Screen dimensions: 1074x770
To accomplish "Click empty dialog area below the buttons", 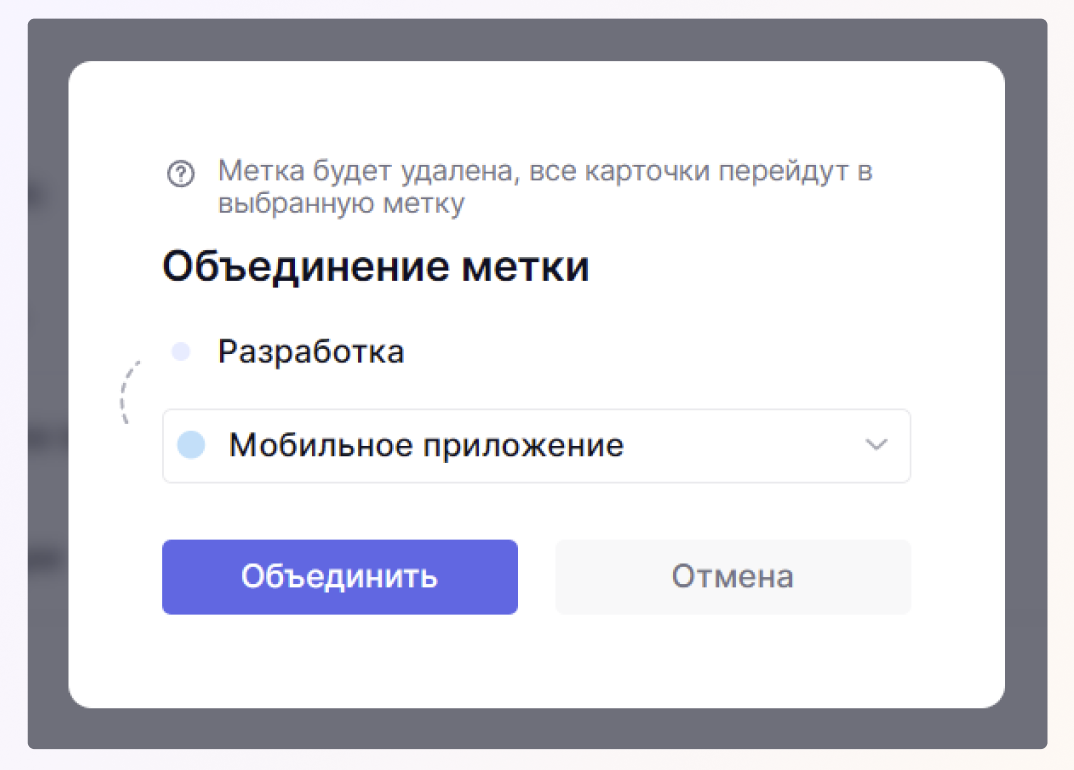I will [536, 660].
